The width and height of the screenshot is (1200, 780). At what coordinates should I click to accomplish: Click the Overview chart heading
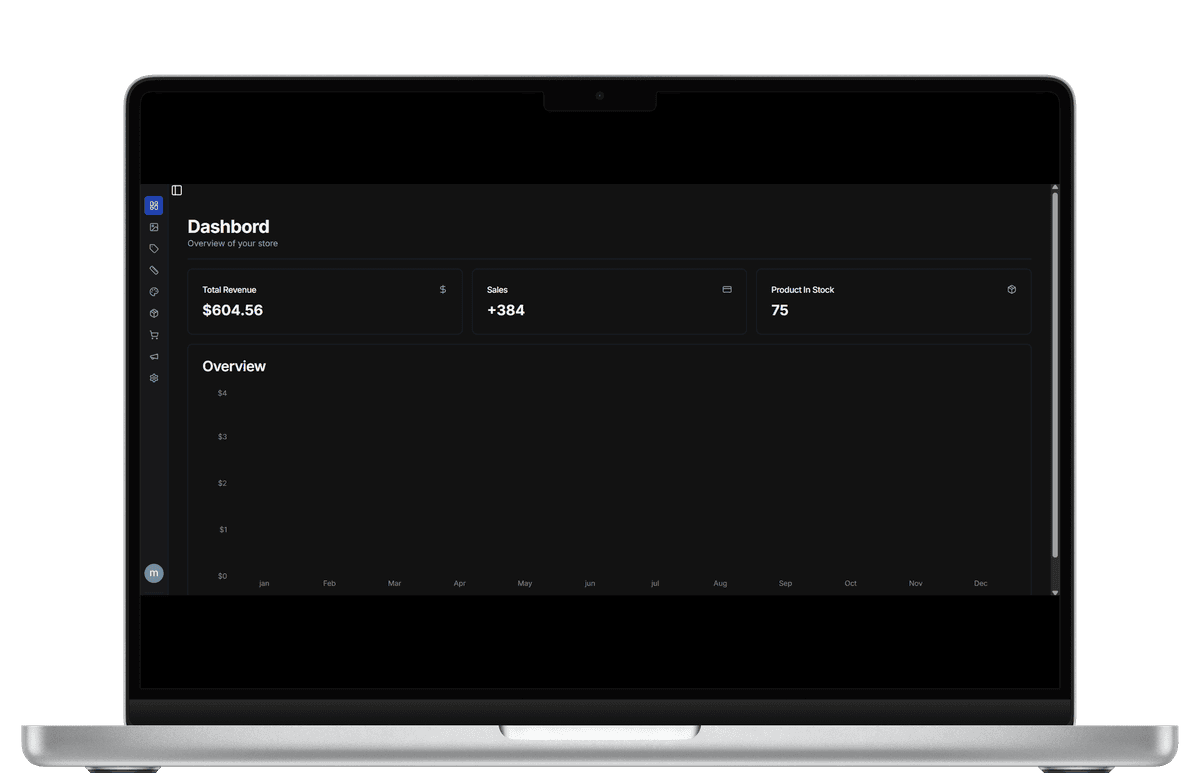234,366
